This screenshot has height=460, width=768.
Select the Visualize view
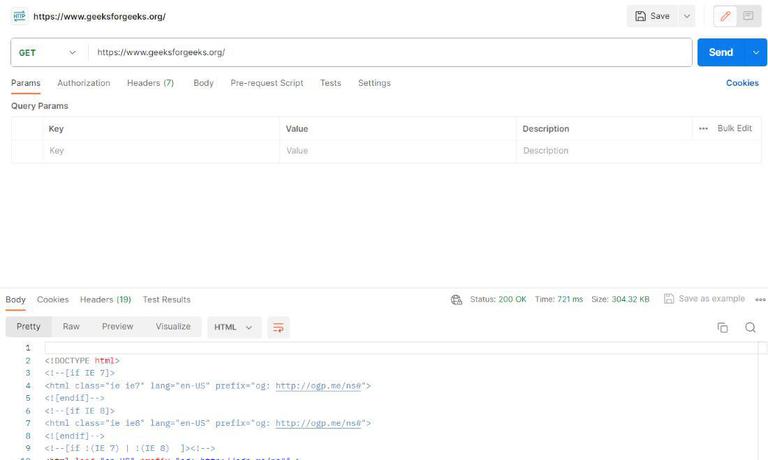click(173, 327)
